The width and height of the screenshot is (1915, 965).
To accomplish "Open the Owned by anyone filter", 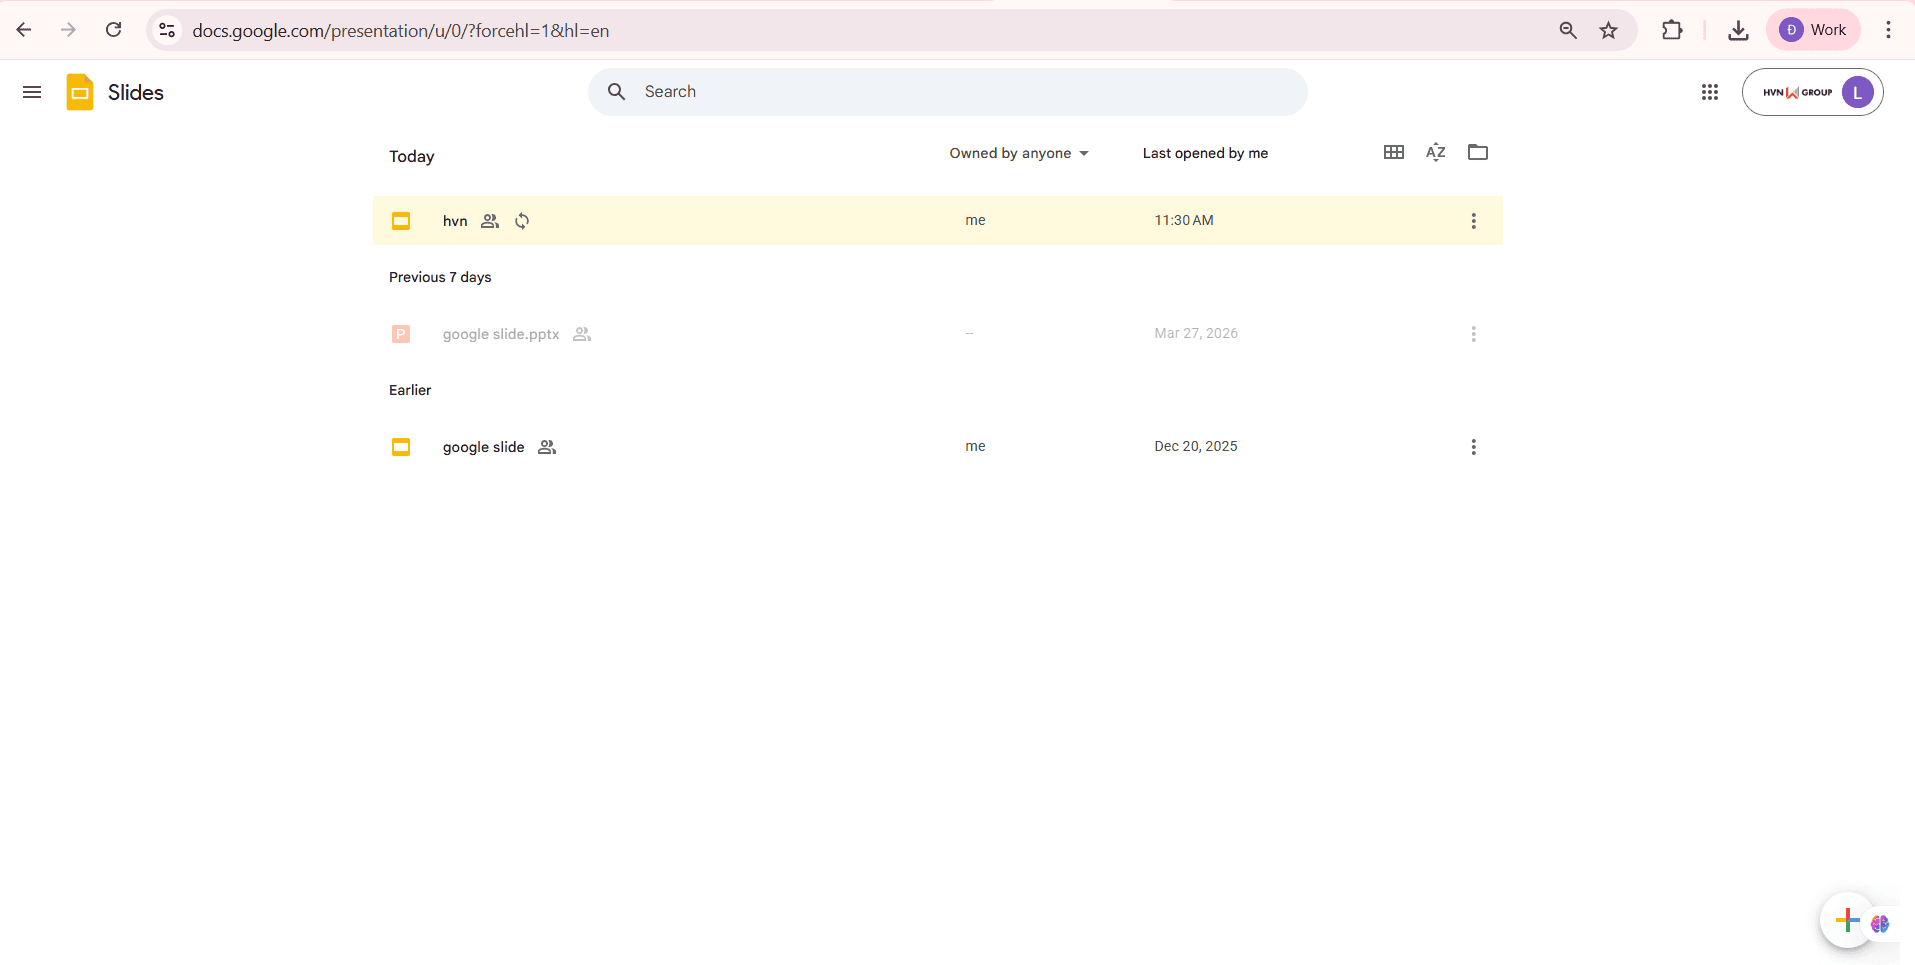I will (x=1018, y=153).
